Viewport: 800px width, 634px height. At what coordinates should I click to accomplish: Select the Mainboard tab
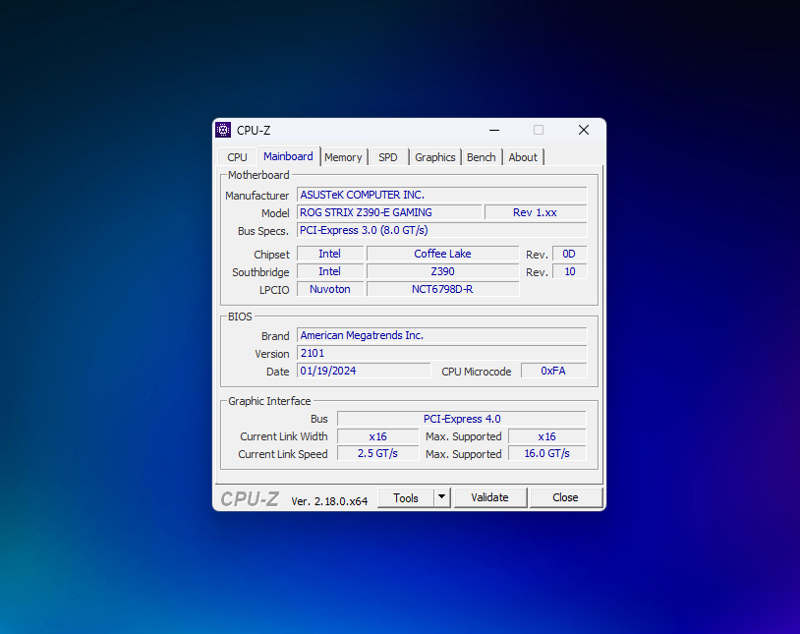coord(288,157)
